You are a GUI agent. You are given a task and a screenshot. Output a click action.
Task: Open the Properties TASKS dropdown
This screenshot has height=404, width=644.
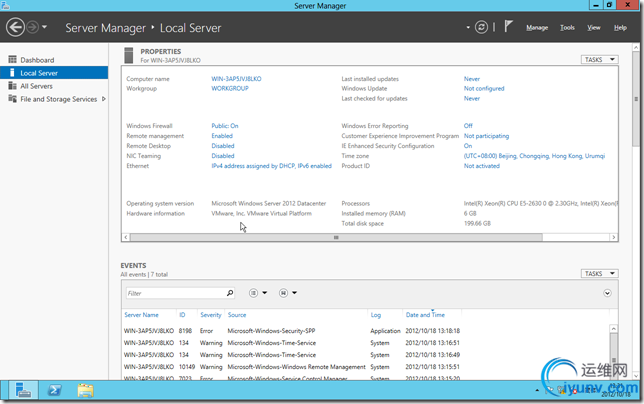[x=600, y=60]
